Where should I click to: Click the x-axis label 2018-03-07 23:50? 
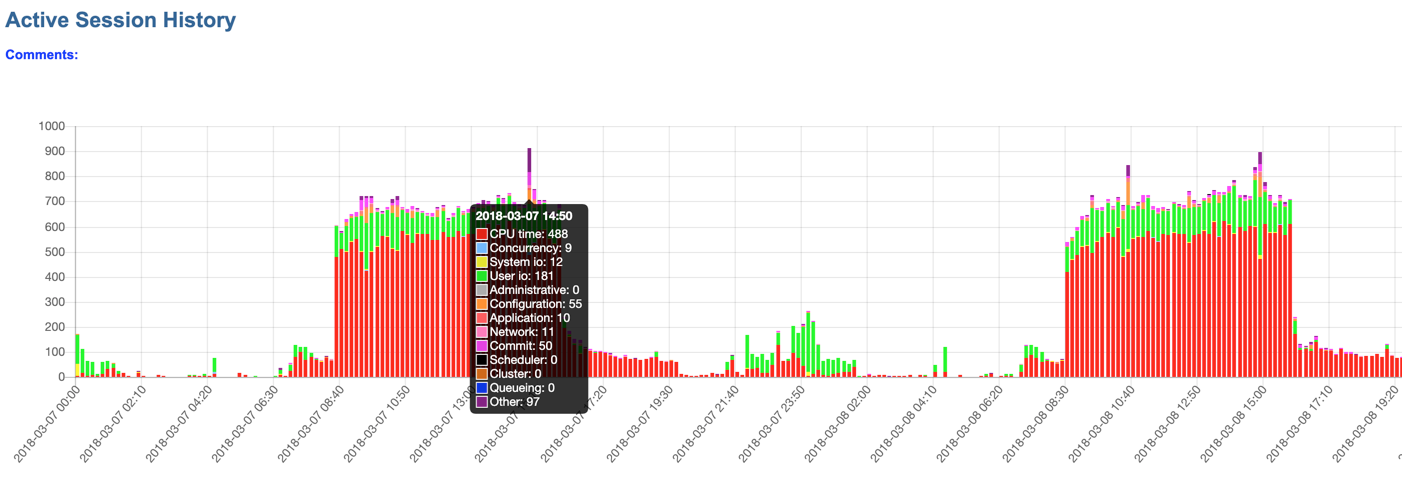coord(769,425)
